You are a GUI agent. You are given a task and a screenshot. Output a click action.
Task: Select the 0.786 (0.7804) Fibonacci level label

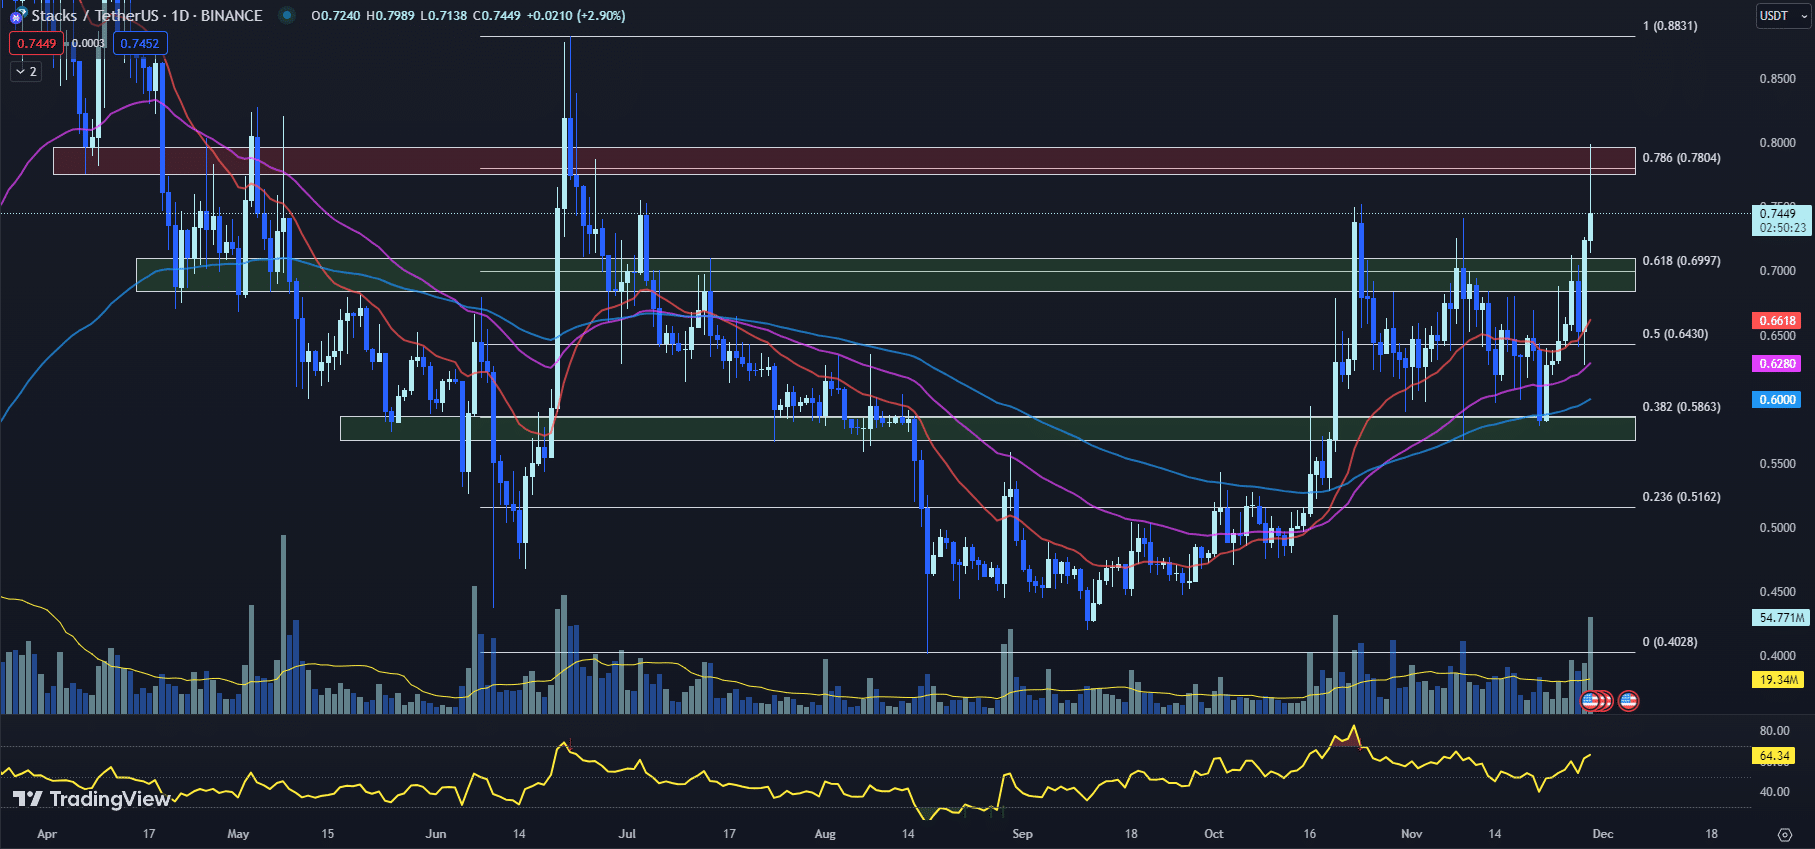click(1681, 158)
